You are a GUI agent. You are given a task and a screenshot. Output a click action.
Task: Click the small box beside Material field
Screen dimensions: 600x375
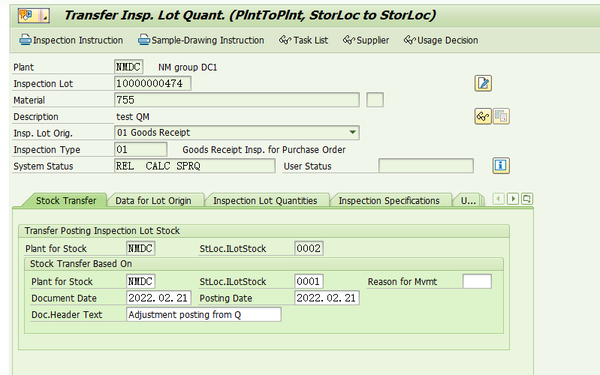click(375, 100)
